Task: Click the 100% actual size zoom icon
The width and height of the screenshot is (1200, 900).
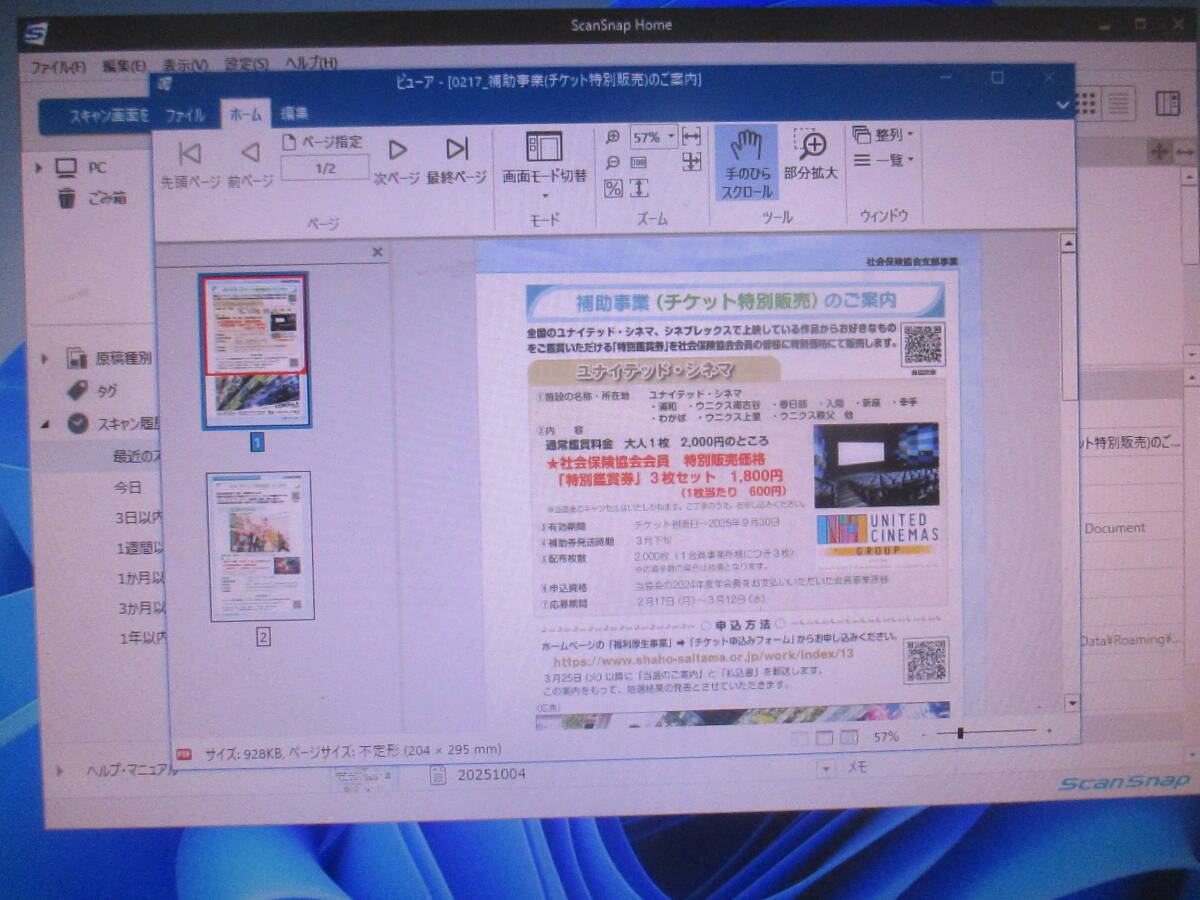Action: tap(639, 163)
